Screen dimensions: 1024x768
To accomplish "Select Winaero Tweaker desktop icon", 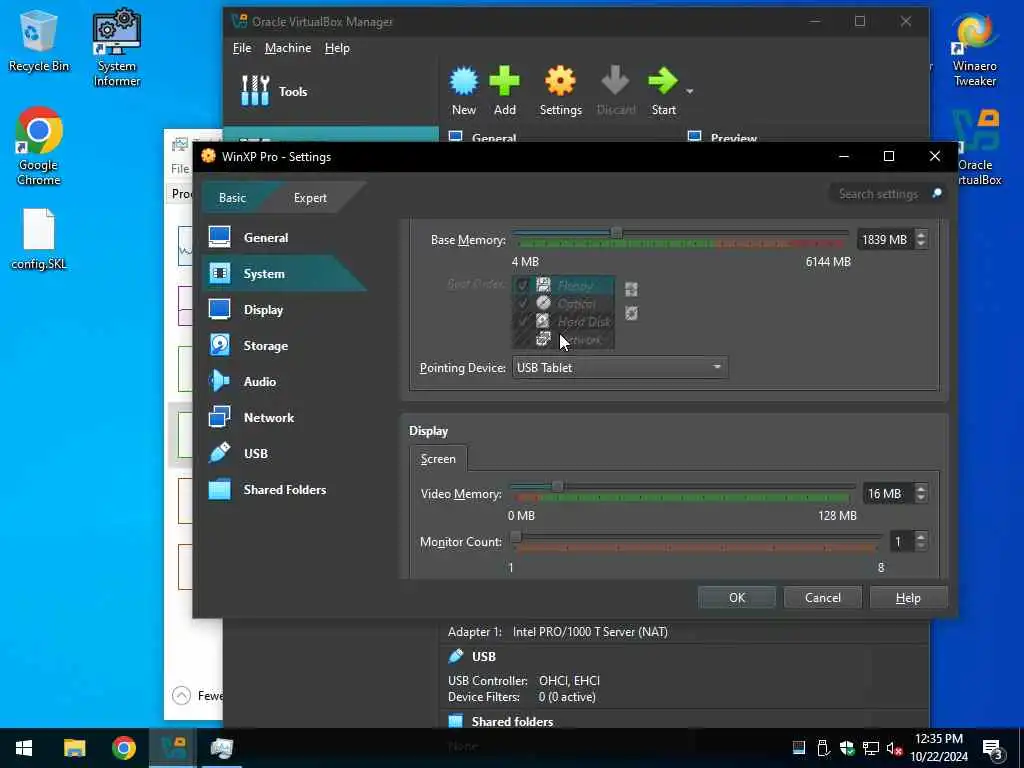I will pyautogui.click(x=974, y=50).
